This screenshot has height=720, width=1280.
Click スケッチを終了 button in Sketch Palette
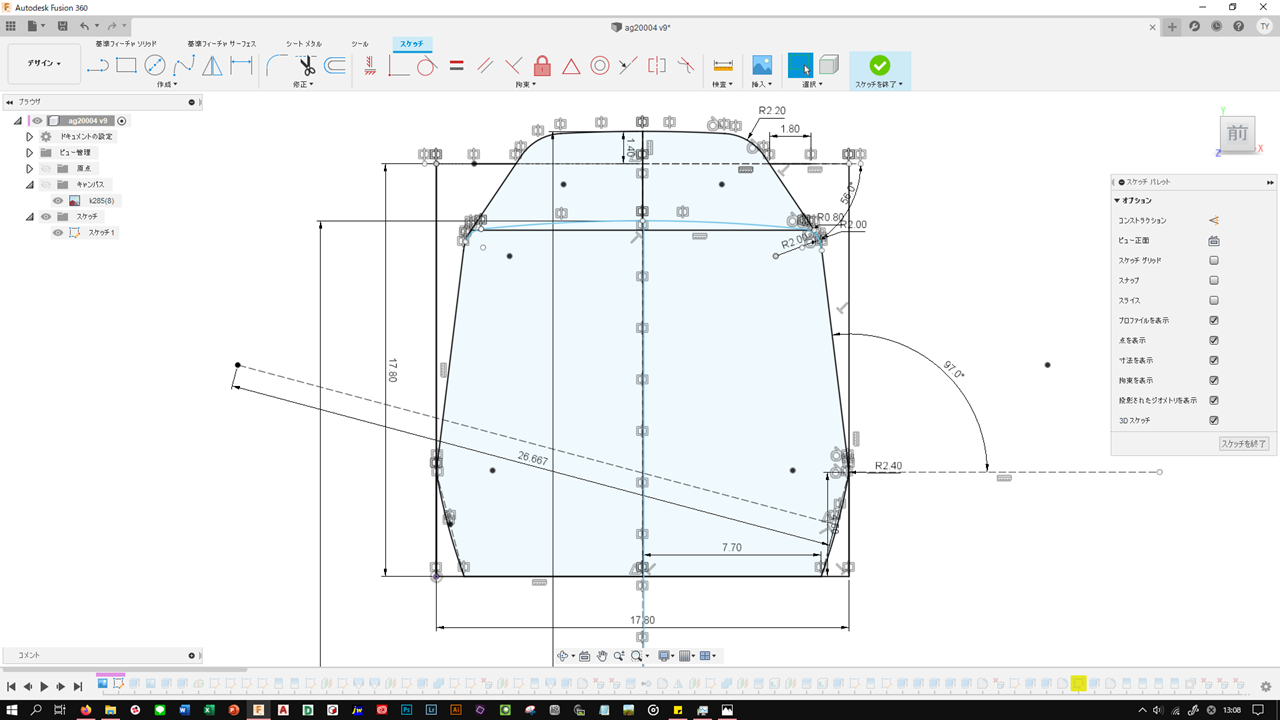pos(1243,443)
